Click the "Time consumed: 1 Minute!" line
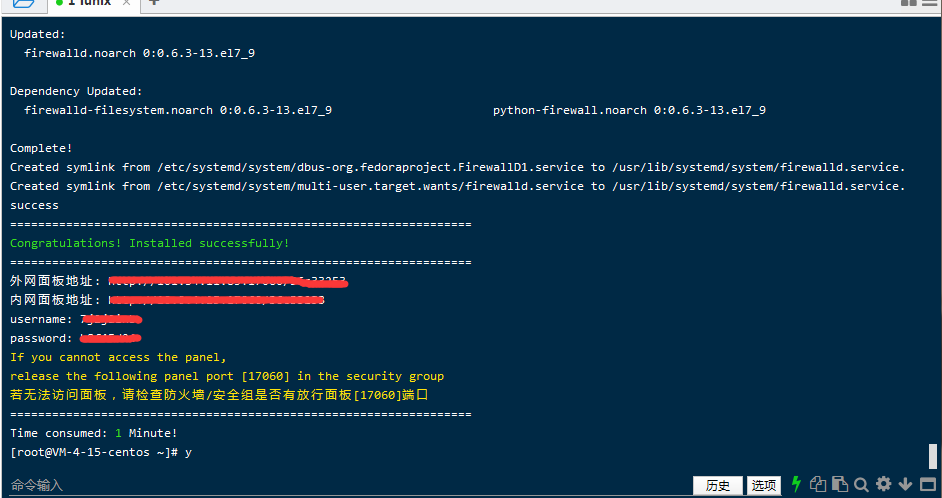This screenshot has height=498, width=942. 94,433
